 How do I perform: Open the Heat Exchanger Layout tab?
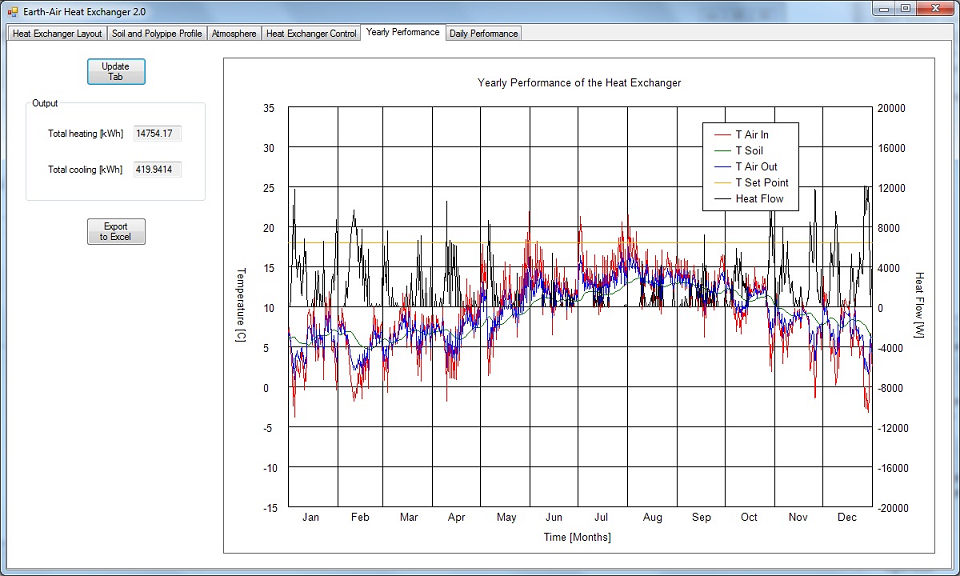(x=57, y=34)
